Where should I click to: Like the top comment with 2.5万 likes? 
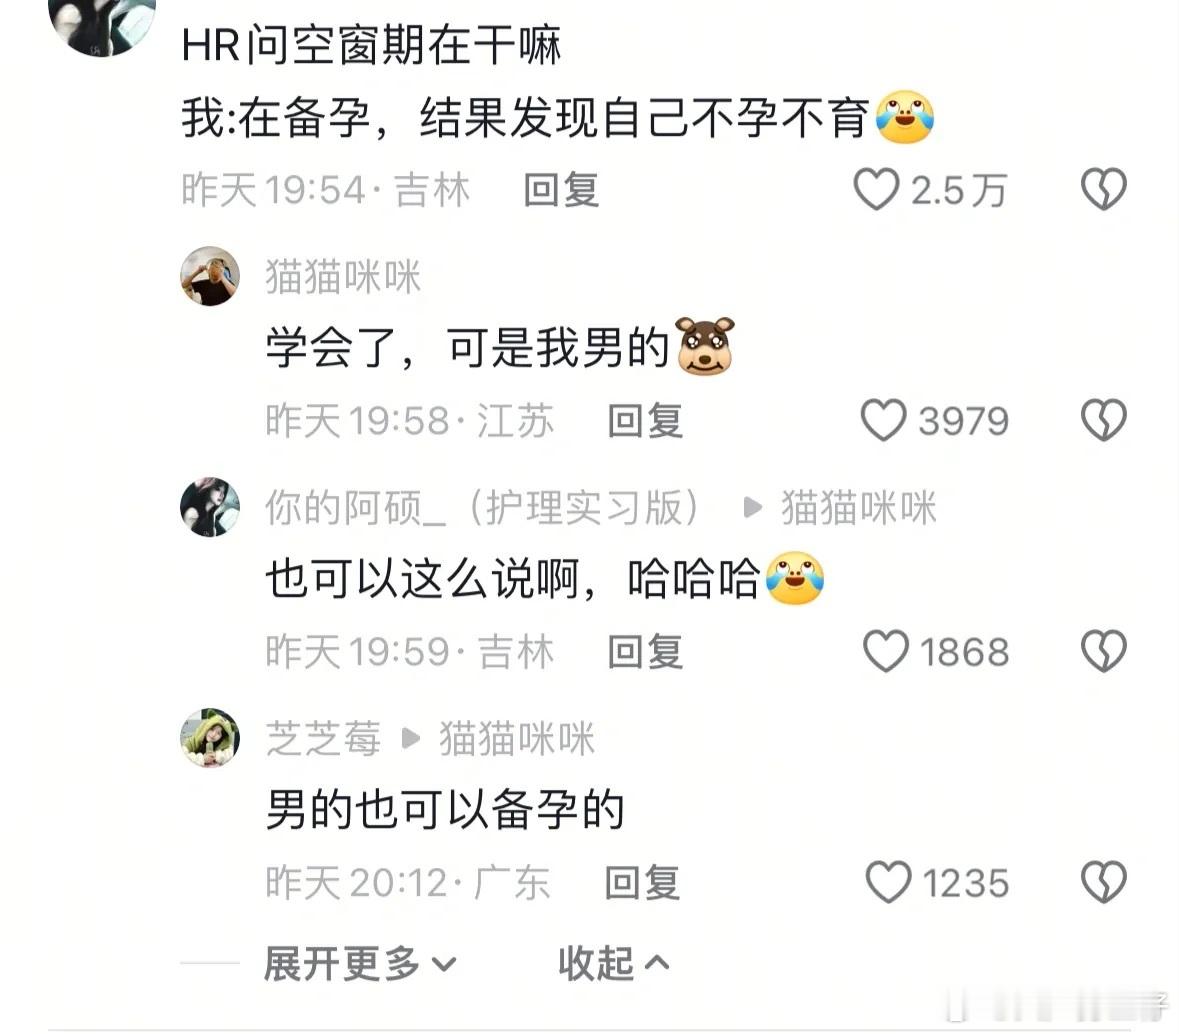point(876,189)
